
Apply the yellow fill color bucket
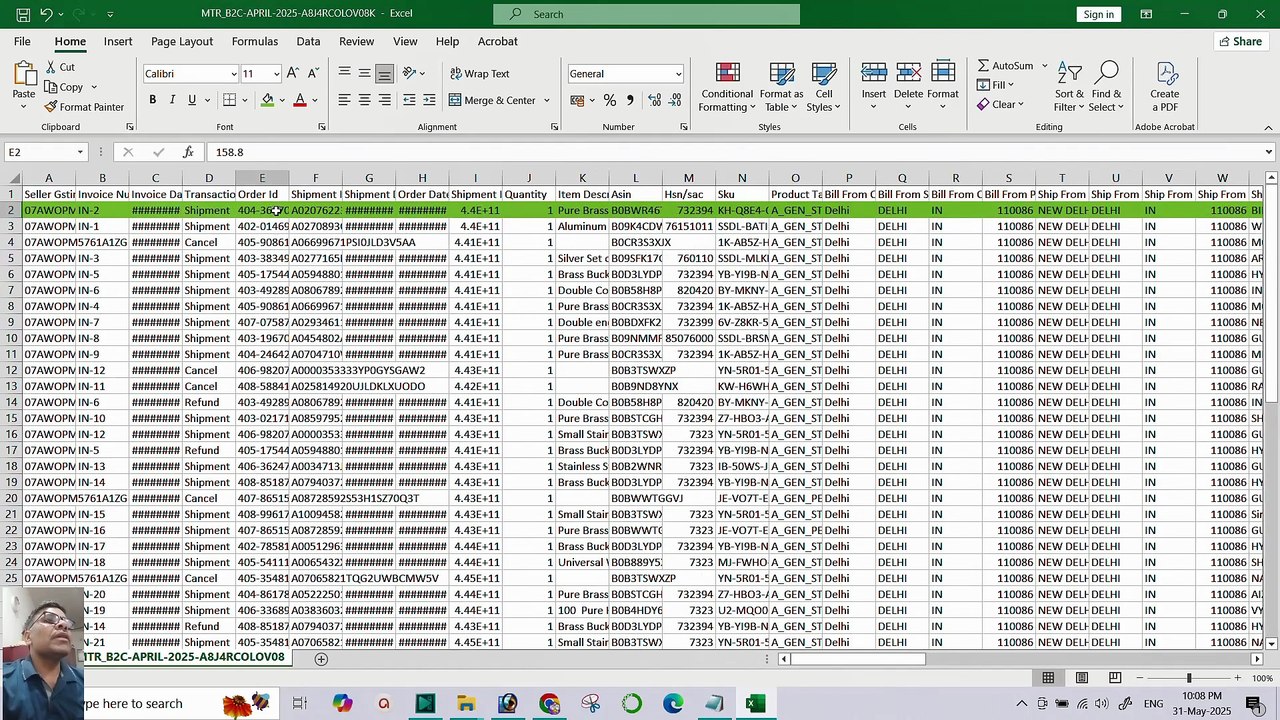coord(267,100)
